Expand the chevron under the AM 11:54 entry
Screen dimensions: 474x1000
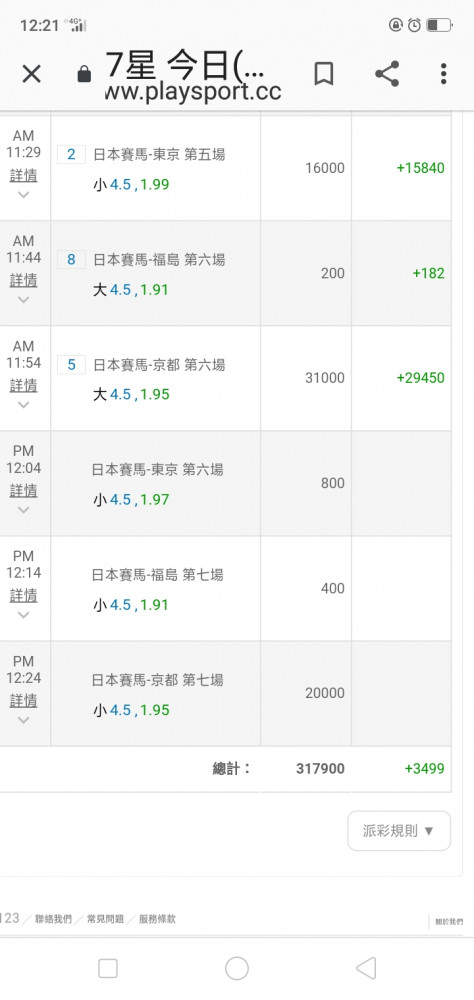coord(24,405)
